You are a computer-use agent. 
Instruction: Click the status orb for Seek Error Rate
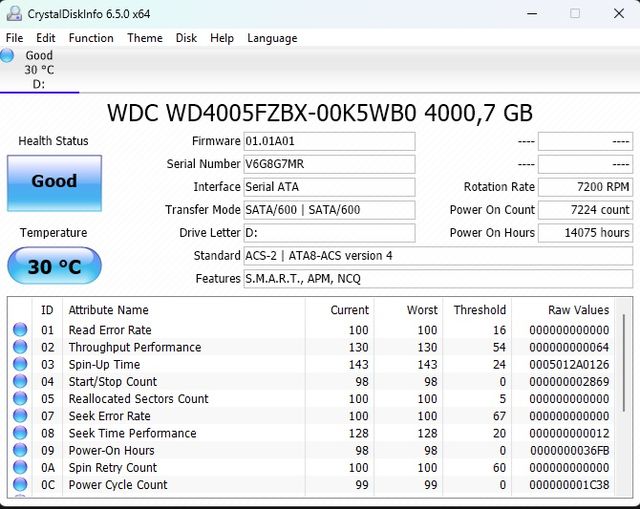20,415
